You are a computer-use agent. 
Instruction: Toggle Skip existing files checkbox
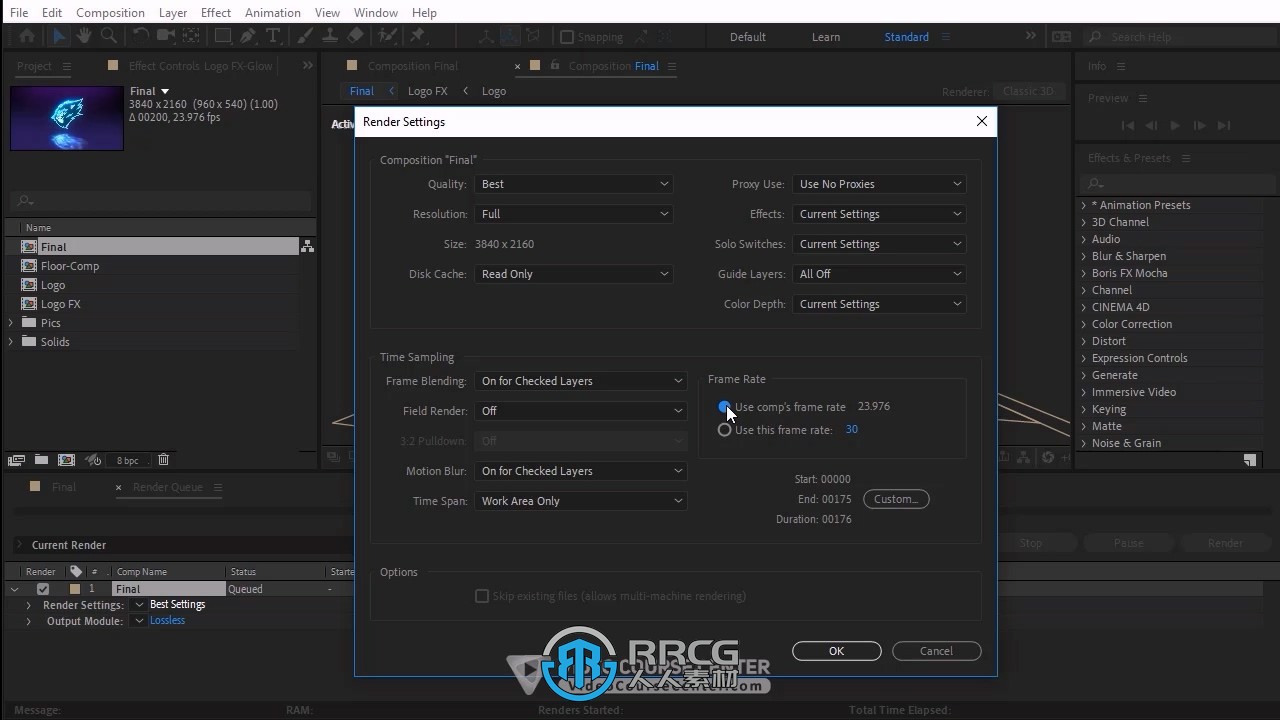482,596
